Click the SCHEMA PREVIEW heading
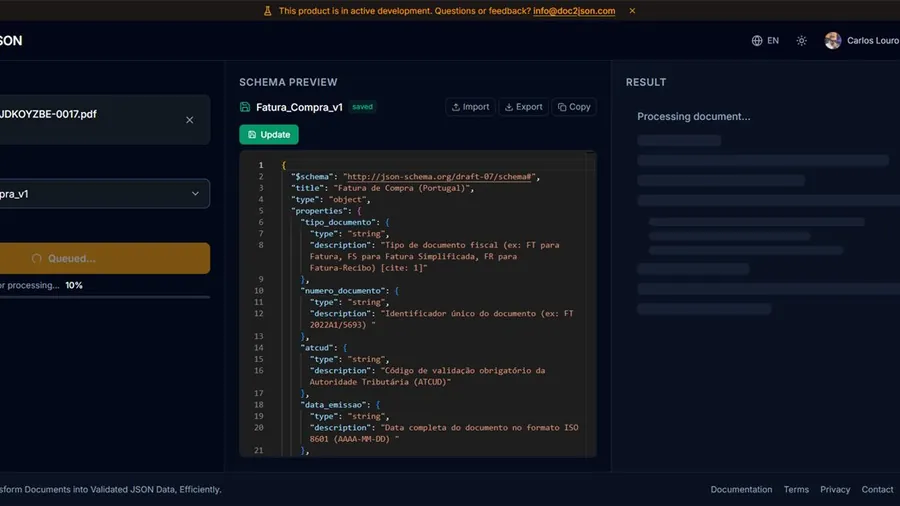This screenshot has height=506, width=900. pos(288,82)
